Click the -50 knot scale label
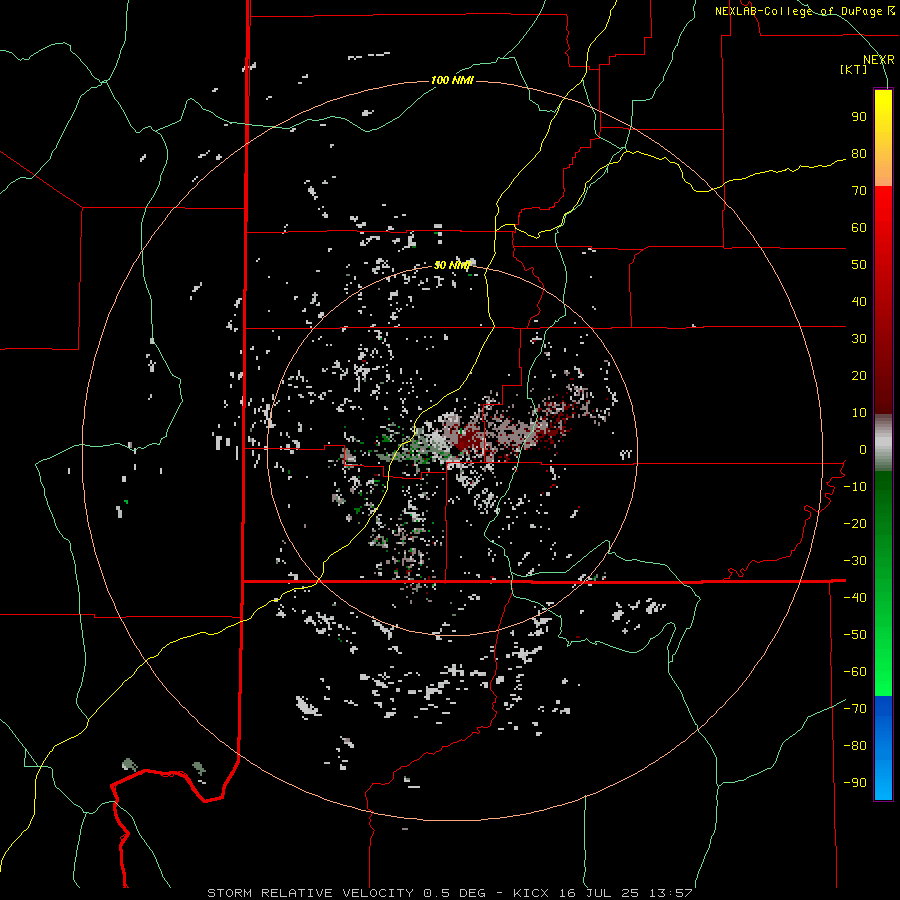This screenshot has width=900, height=900. pos(855,635)
